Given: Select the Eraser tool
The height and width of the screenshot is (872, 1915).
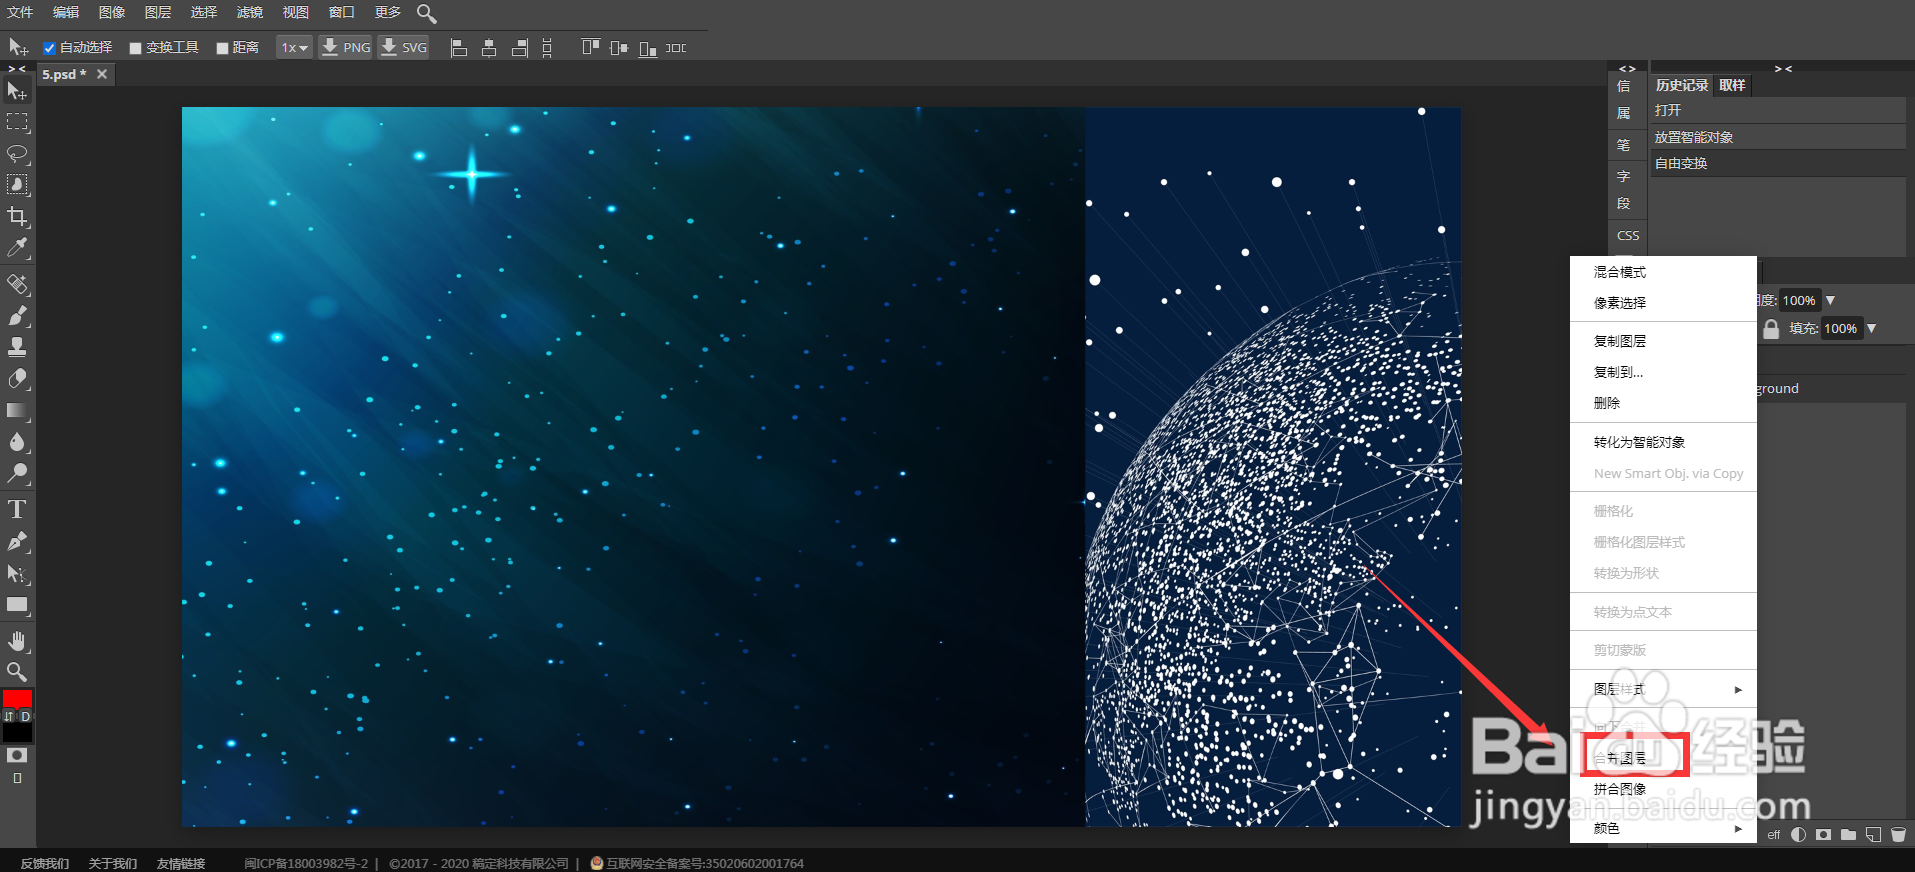Looking at the screenshot, I should (x=17, y=379).
